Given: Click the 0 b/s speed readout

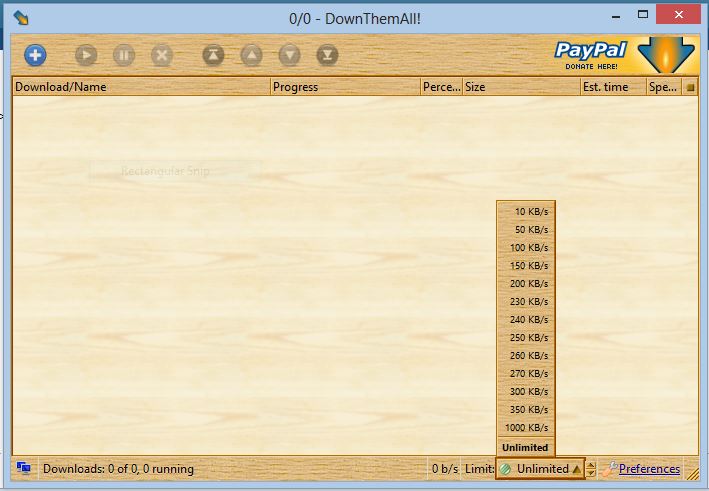Looking at the screenshot, I should pyautogui.click(x=445, y=469).
